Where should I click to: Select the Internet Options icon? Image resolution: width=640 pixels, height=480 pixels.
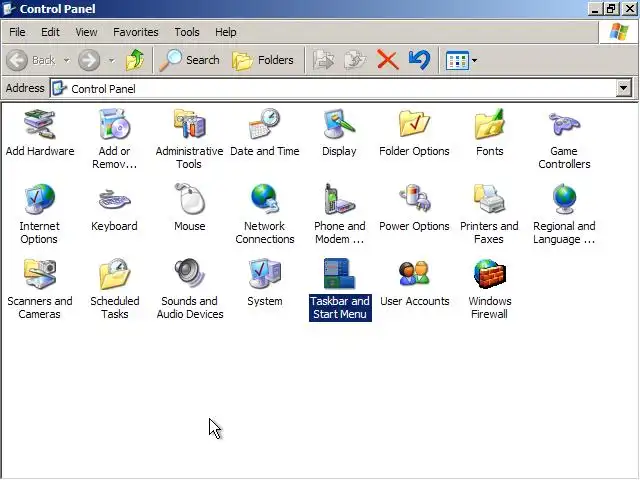pos(39,199)
